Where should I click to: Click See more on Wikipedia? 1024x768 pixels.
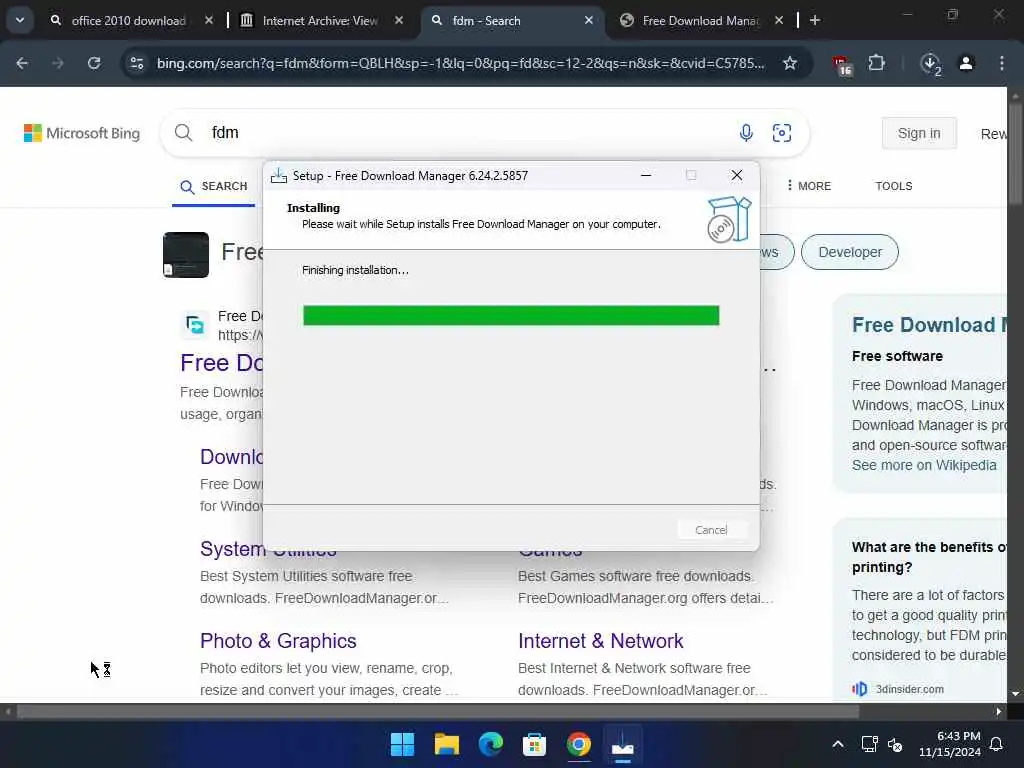coord(924,465)
